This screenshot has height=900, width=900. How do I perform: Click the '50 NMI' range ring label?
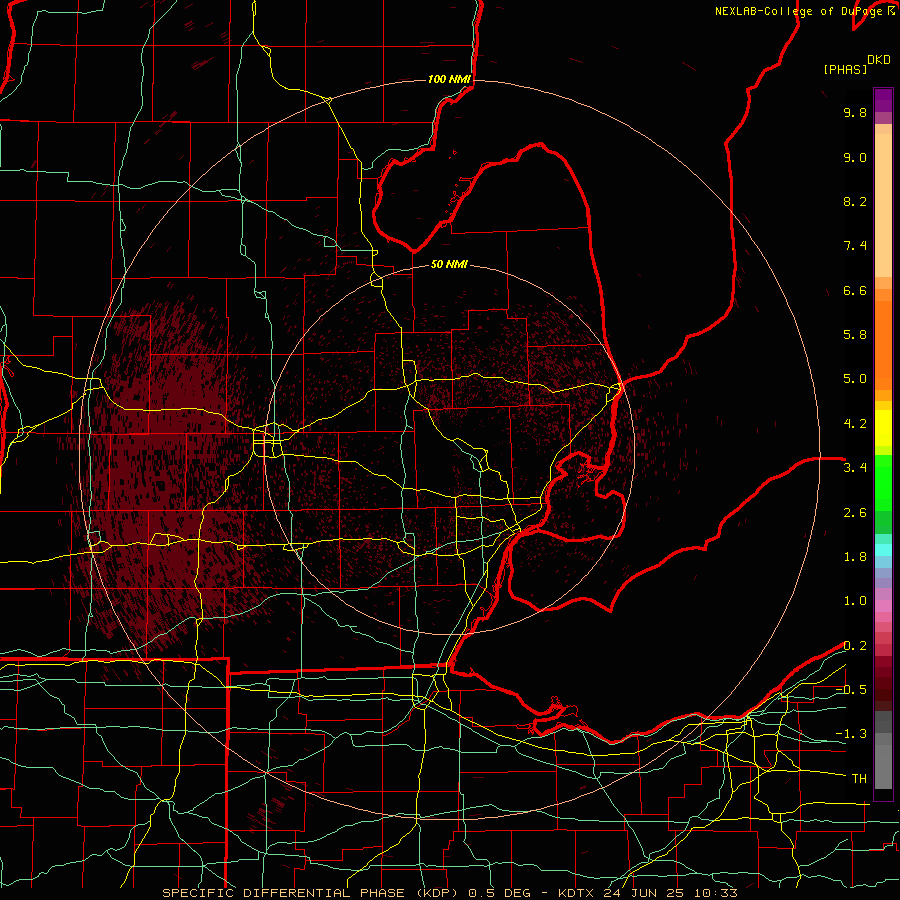point(449,265)
